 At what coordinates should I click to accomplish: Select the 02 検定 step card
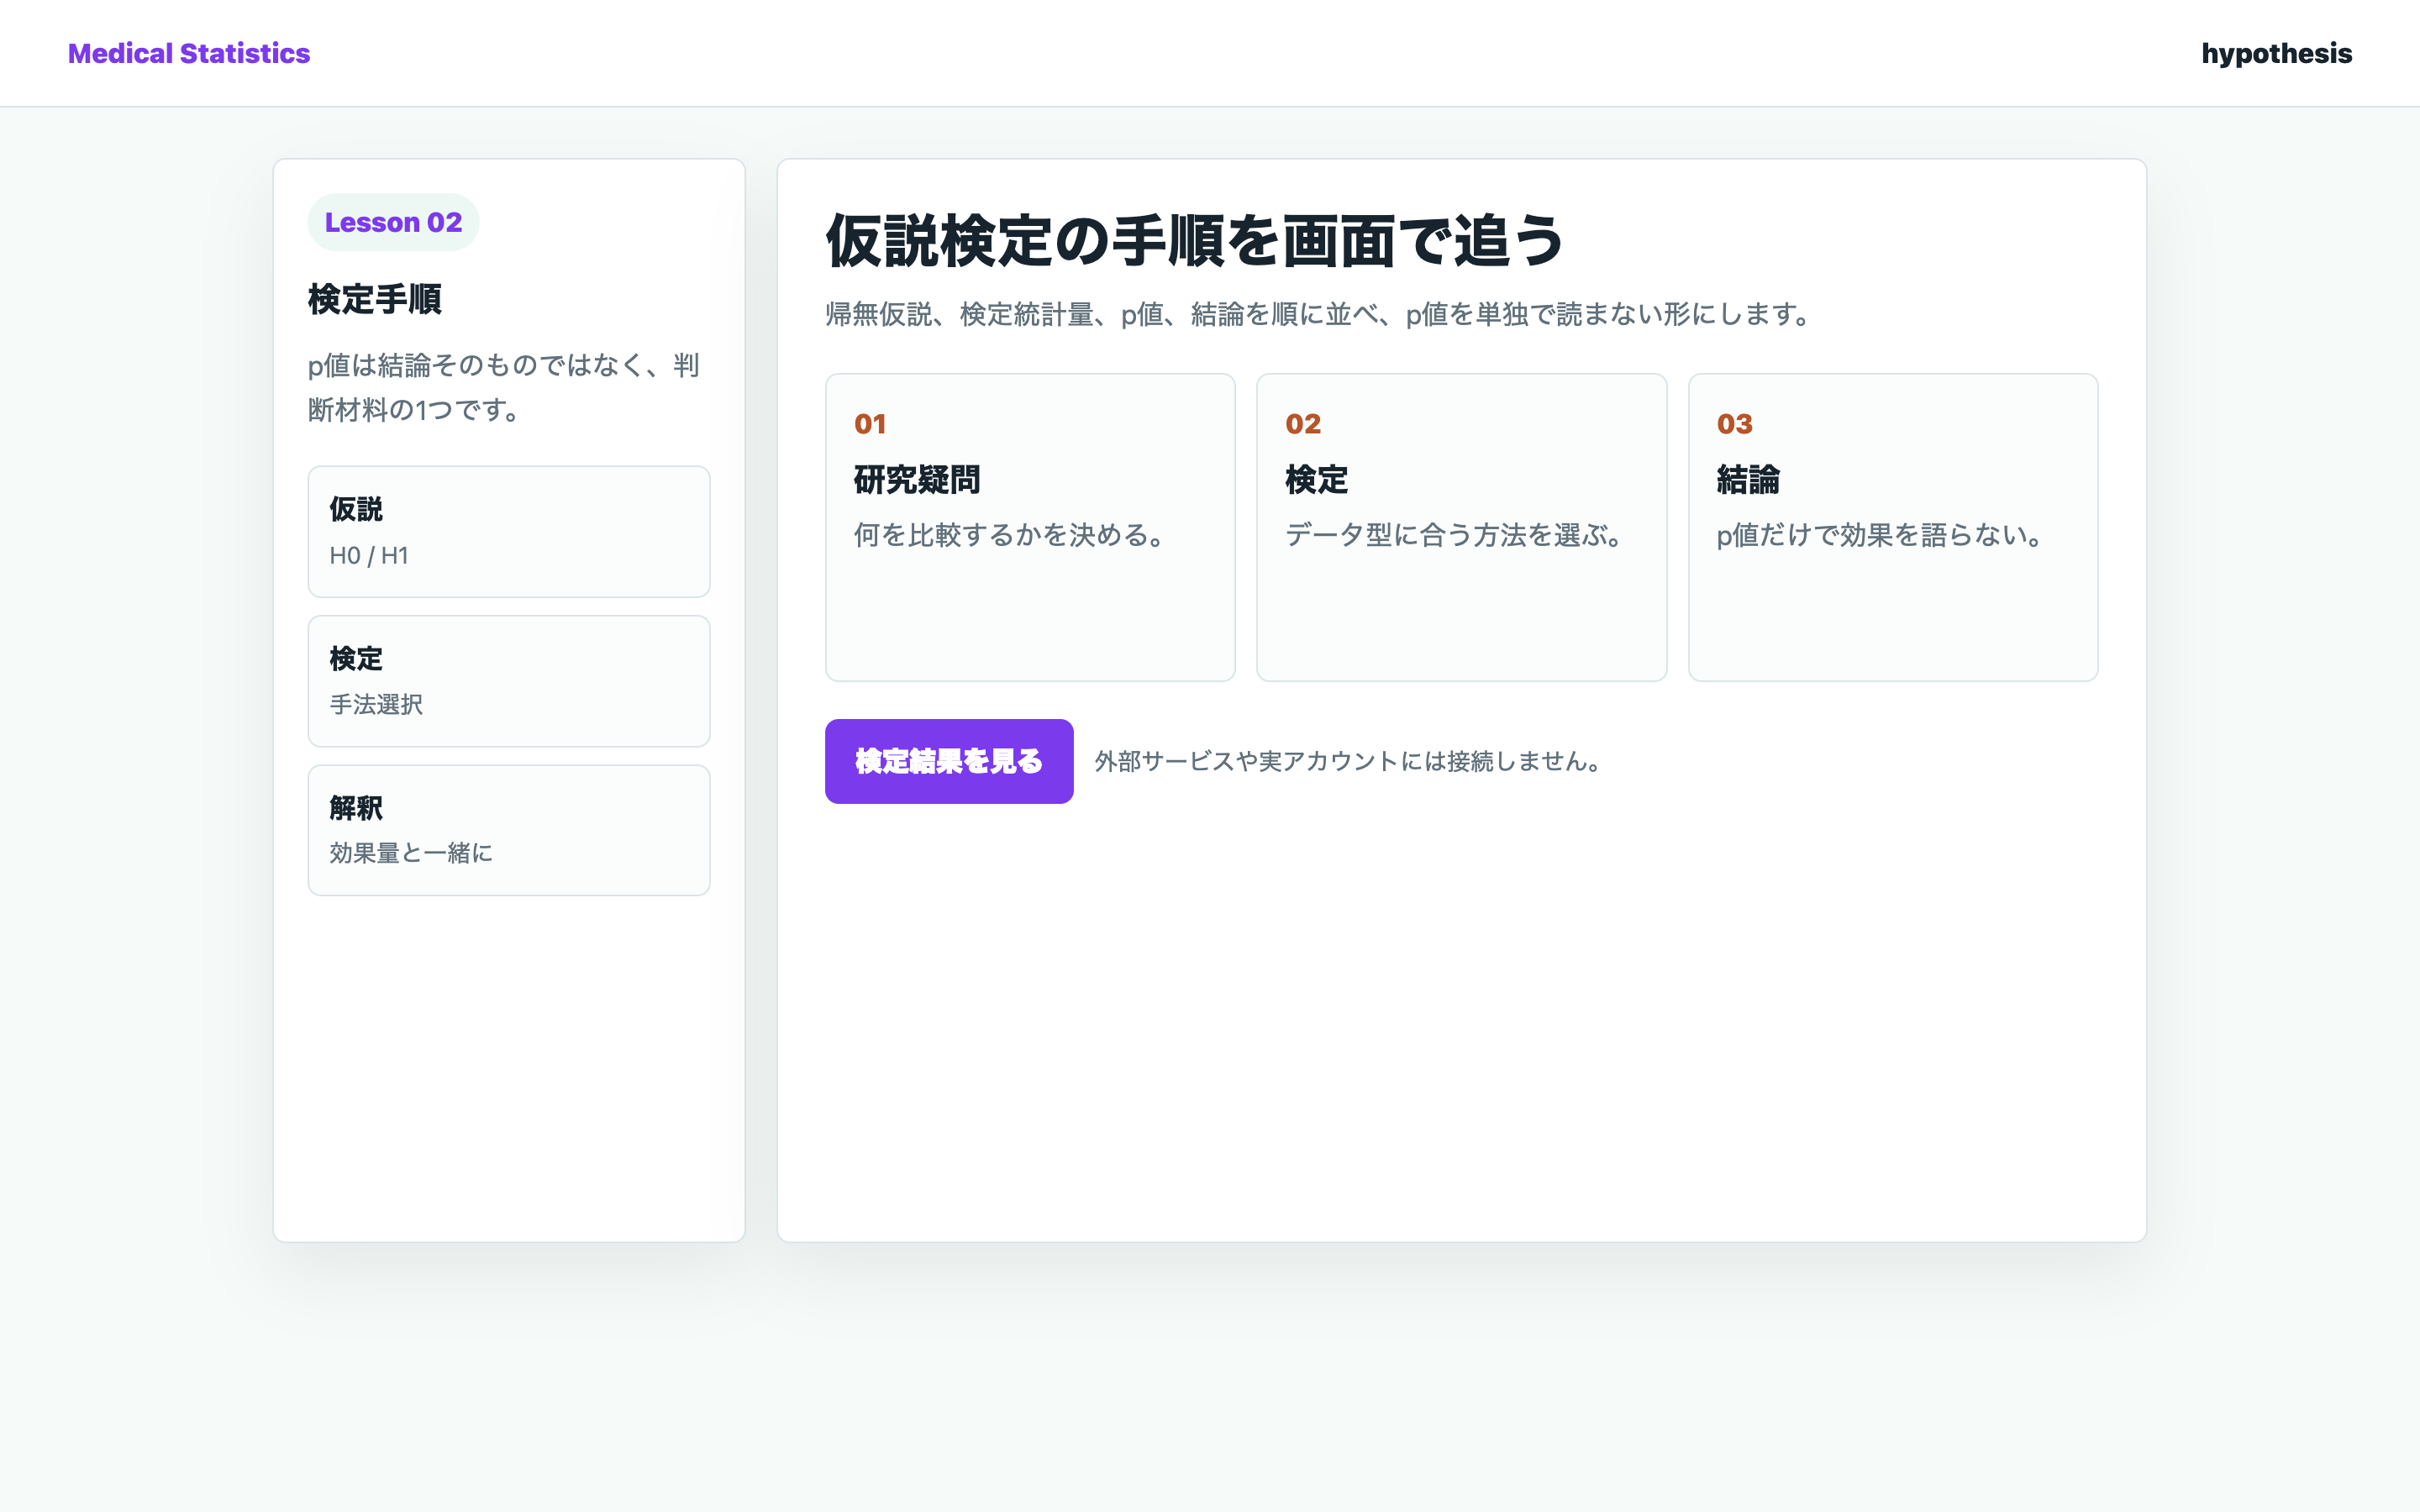pyautogui.click(x=1461, y=527)
